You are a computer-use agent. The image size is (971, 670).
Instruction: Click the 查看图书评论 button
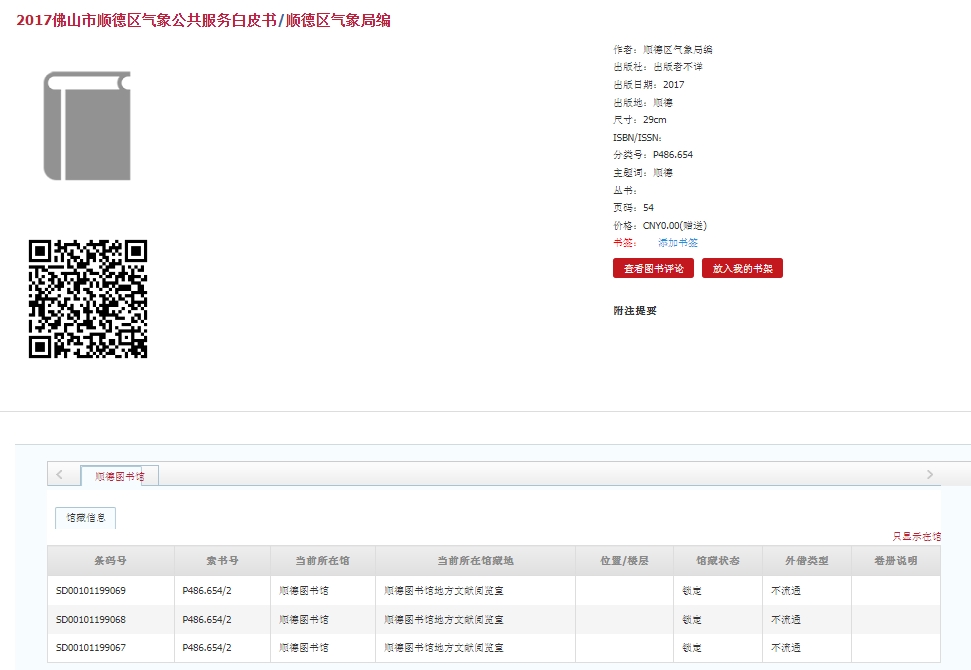[653, 268]
